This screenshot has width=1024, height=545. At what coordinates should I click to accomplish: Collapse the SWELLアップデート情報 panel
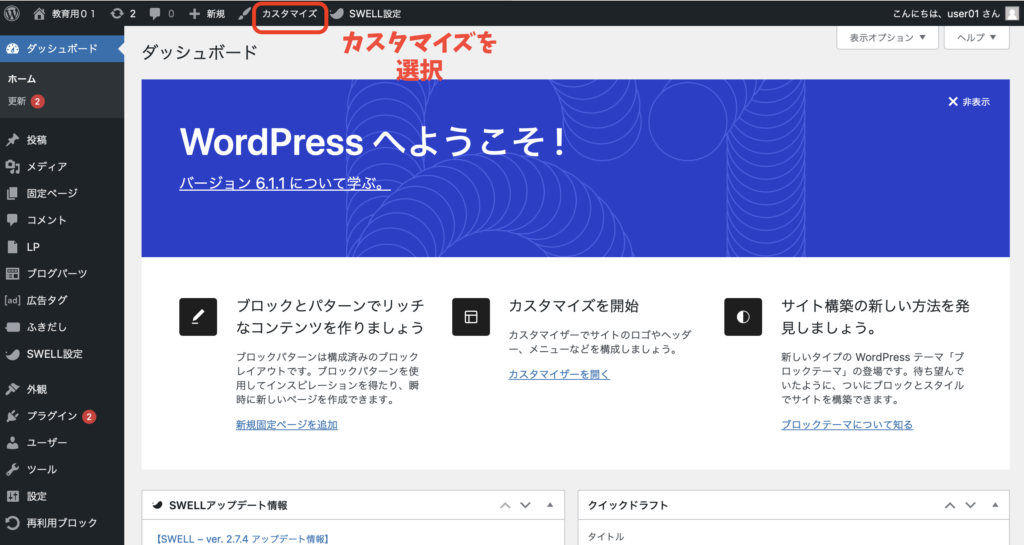coord(550,505)
